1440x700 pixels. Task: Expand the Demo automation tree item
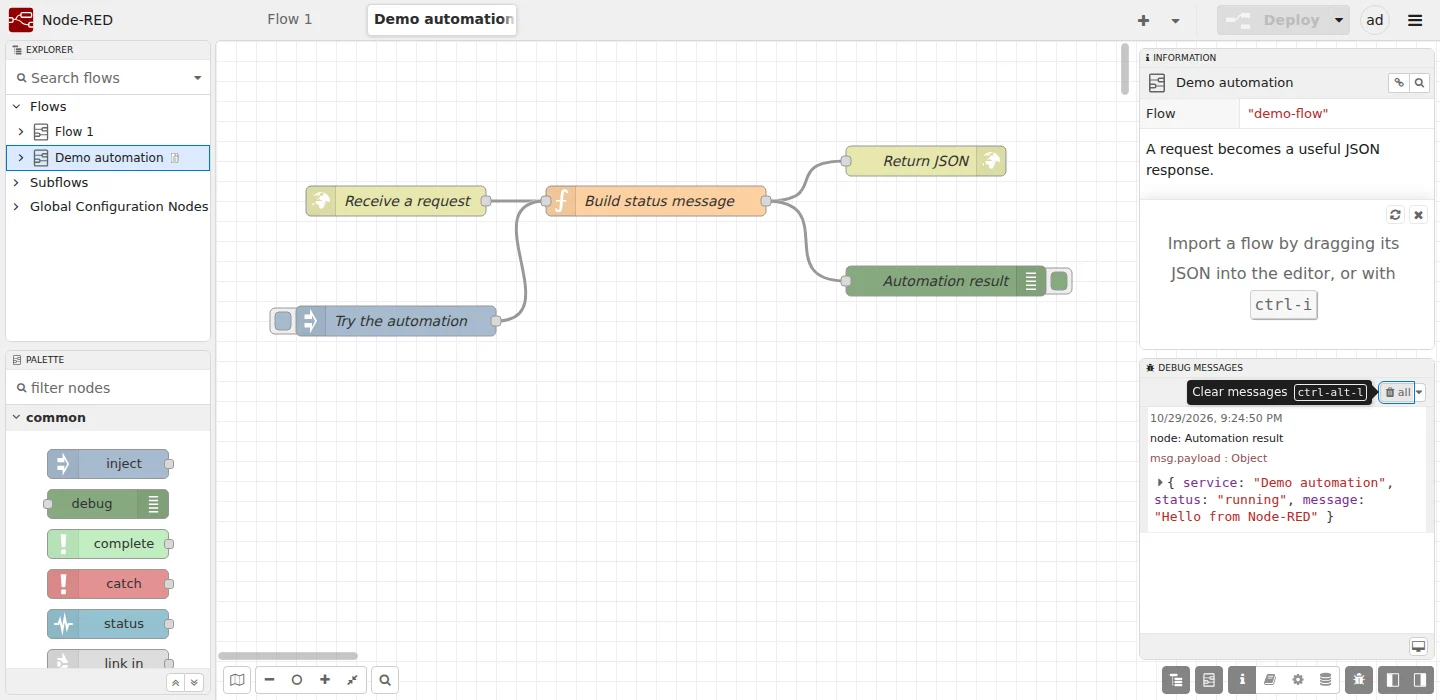pyautogui.click(x=22, y=157)
